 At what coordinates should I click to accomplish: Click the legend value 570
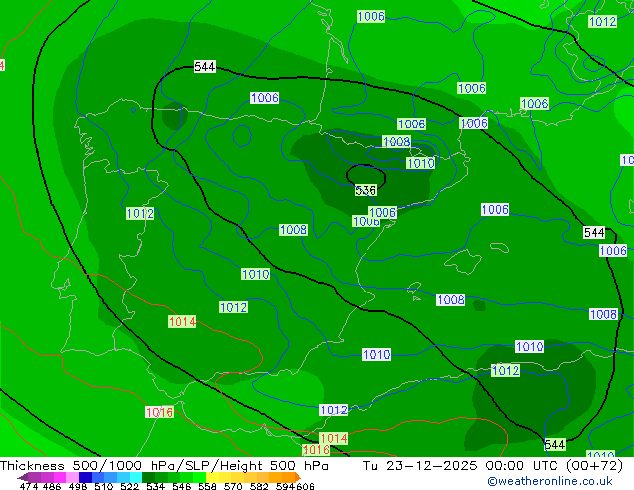233,486
